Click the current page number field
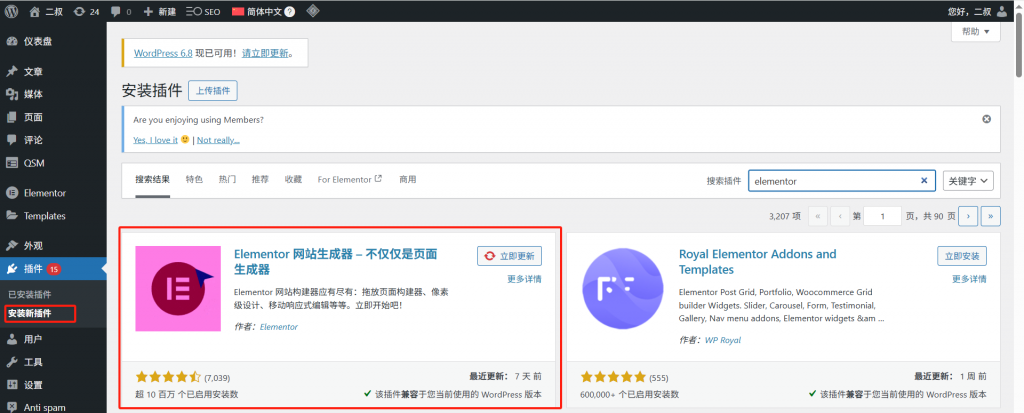Viewport: 1024px width, 413px height. [882, 216]
